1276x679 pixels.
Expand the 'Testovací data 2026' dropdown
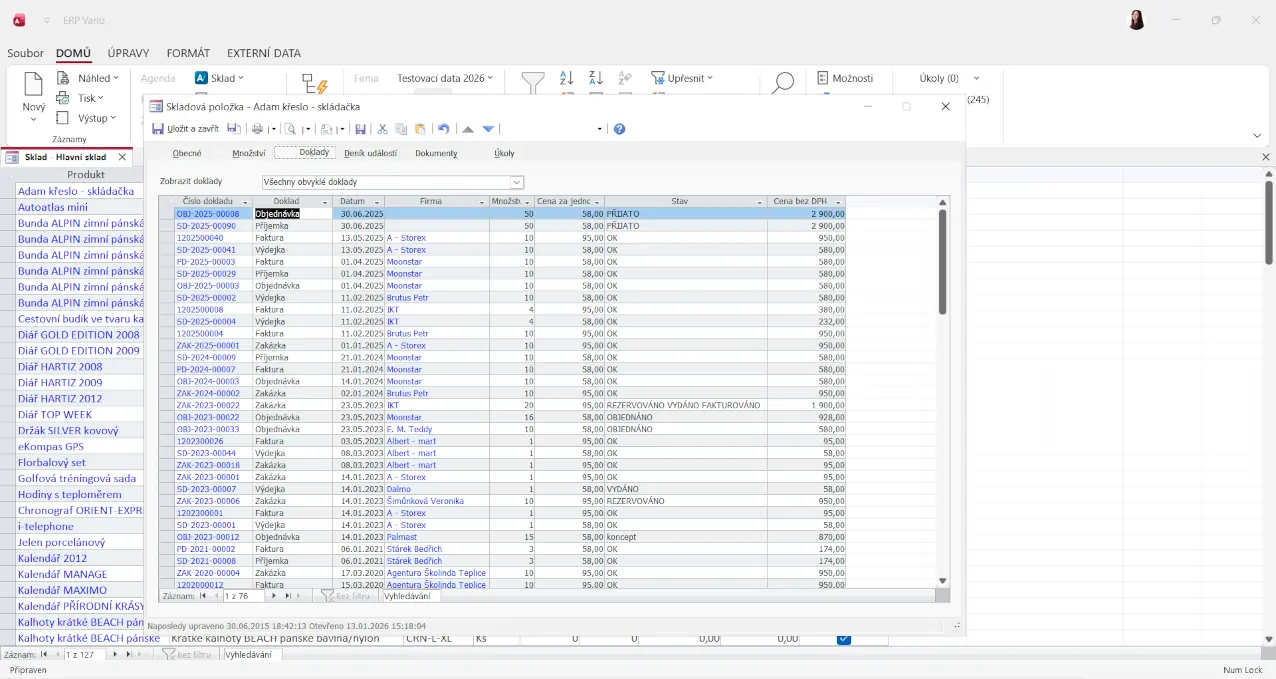pyautogui.click(x=492, y=78)
